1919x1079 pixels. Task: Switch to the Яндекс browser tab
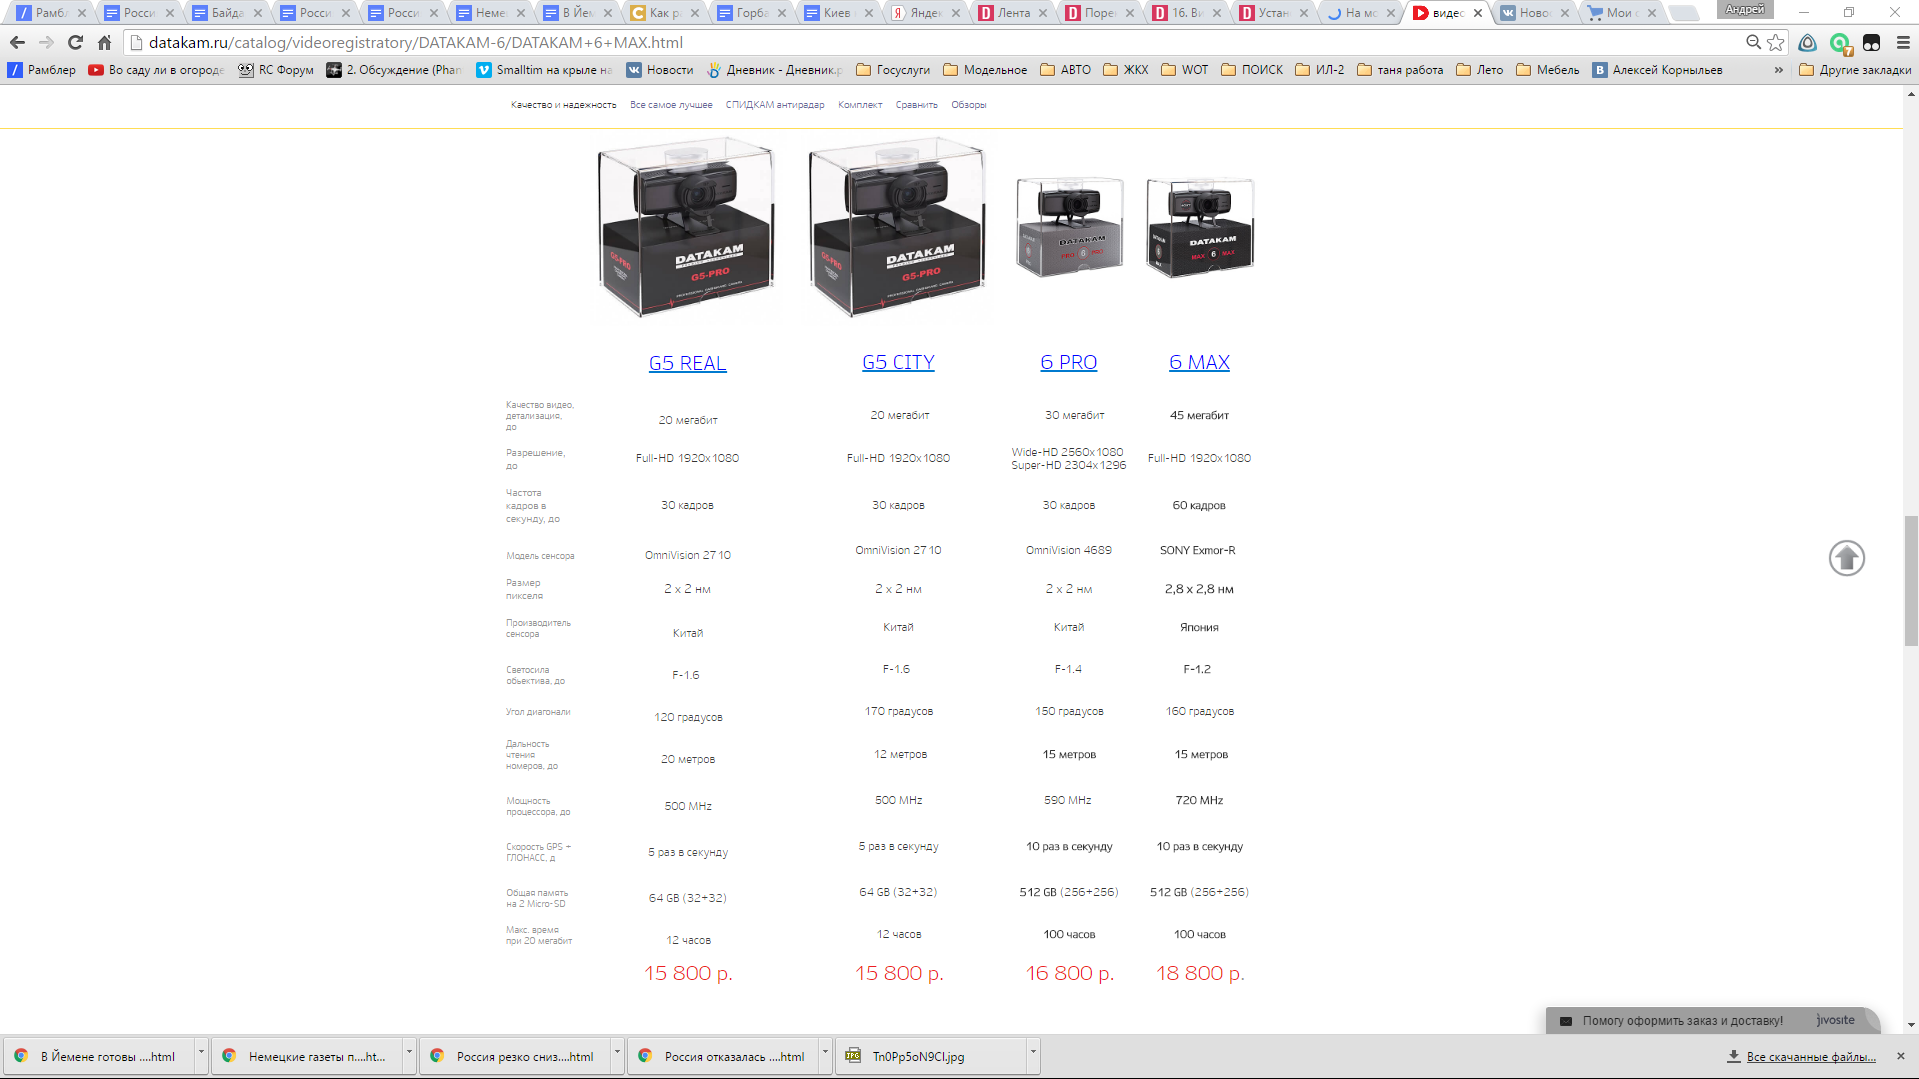926,13
